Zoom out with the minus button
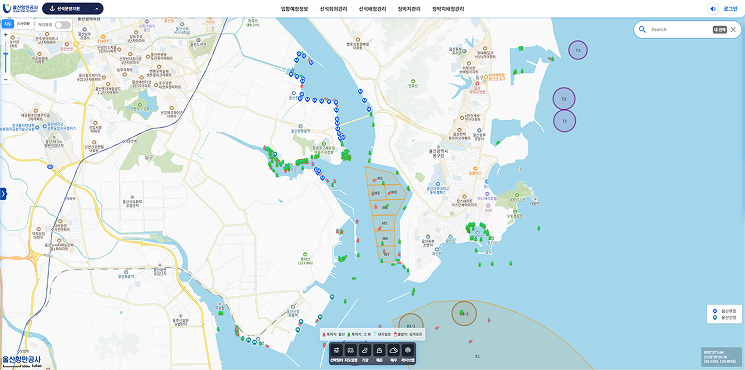The image size is (745, 370). pyautogui.click(x=6, y=79)
